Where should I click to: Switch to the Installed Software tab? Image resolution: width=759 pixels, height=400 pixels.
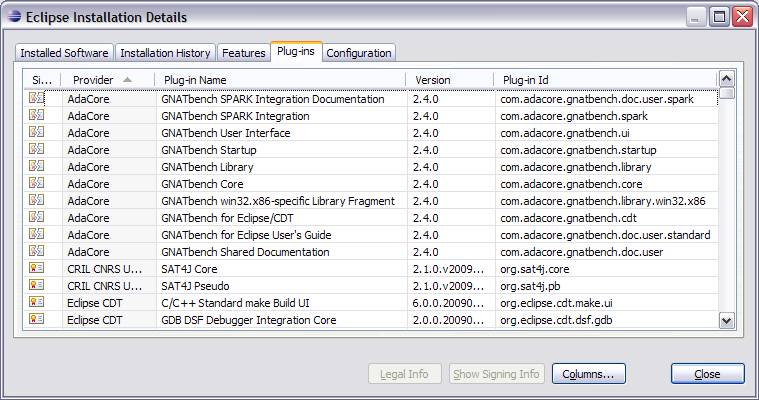[64, 53]
